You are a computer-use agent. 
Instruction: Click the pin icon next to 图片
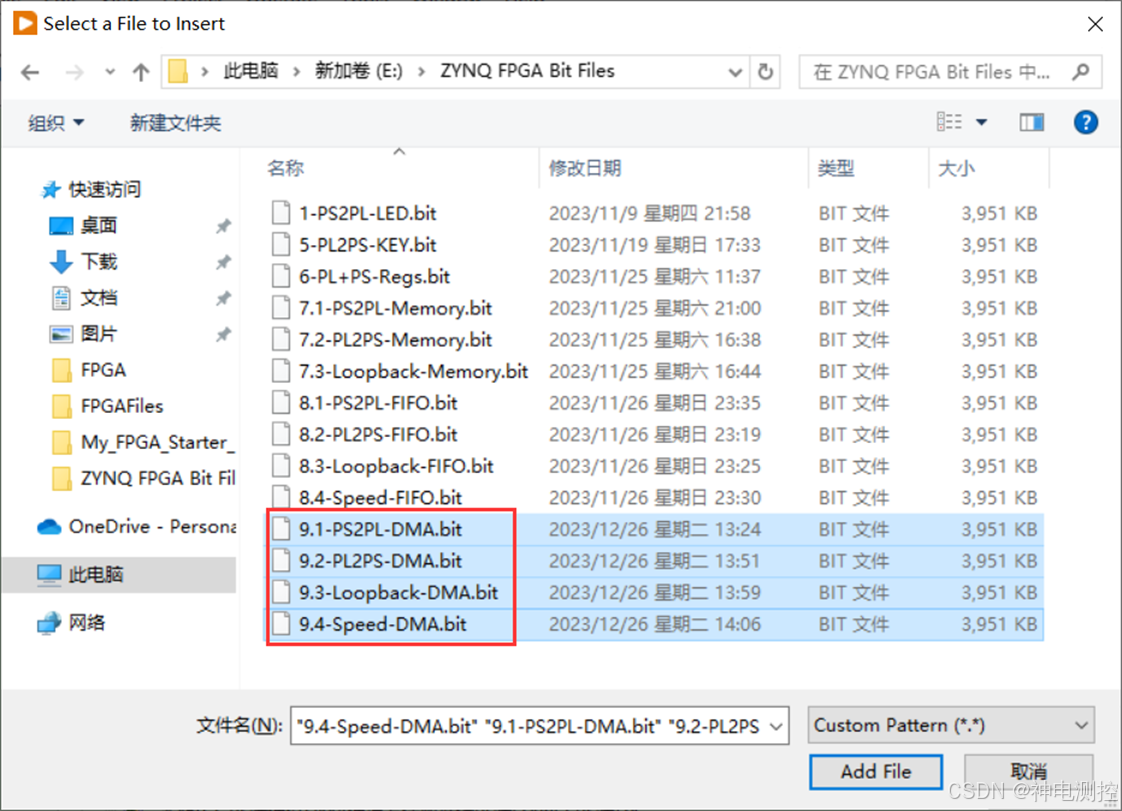coord(223,334)
